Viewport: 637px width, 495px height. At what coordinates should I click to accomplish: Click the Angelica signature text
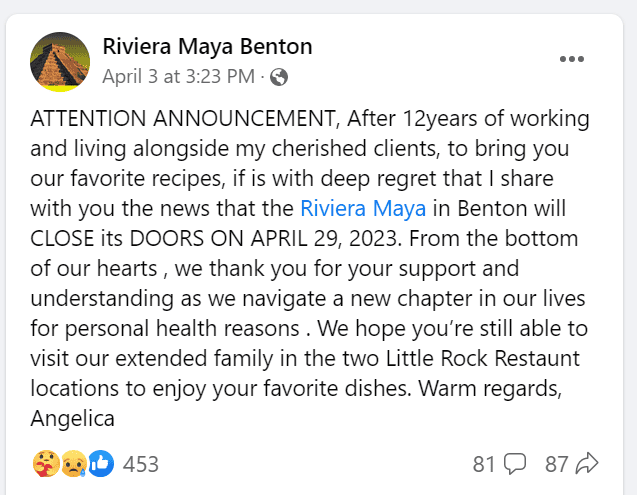pyautogui.click(x=73, y=418)
